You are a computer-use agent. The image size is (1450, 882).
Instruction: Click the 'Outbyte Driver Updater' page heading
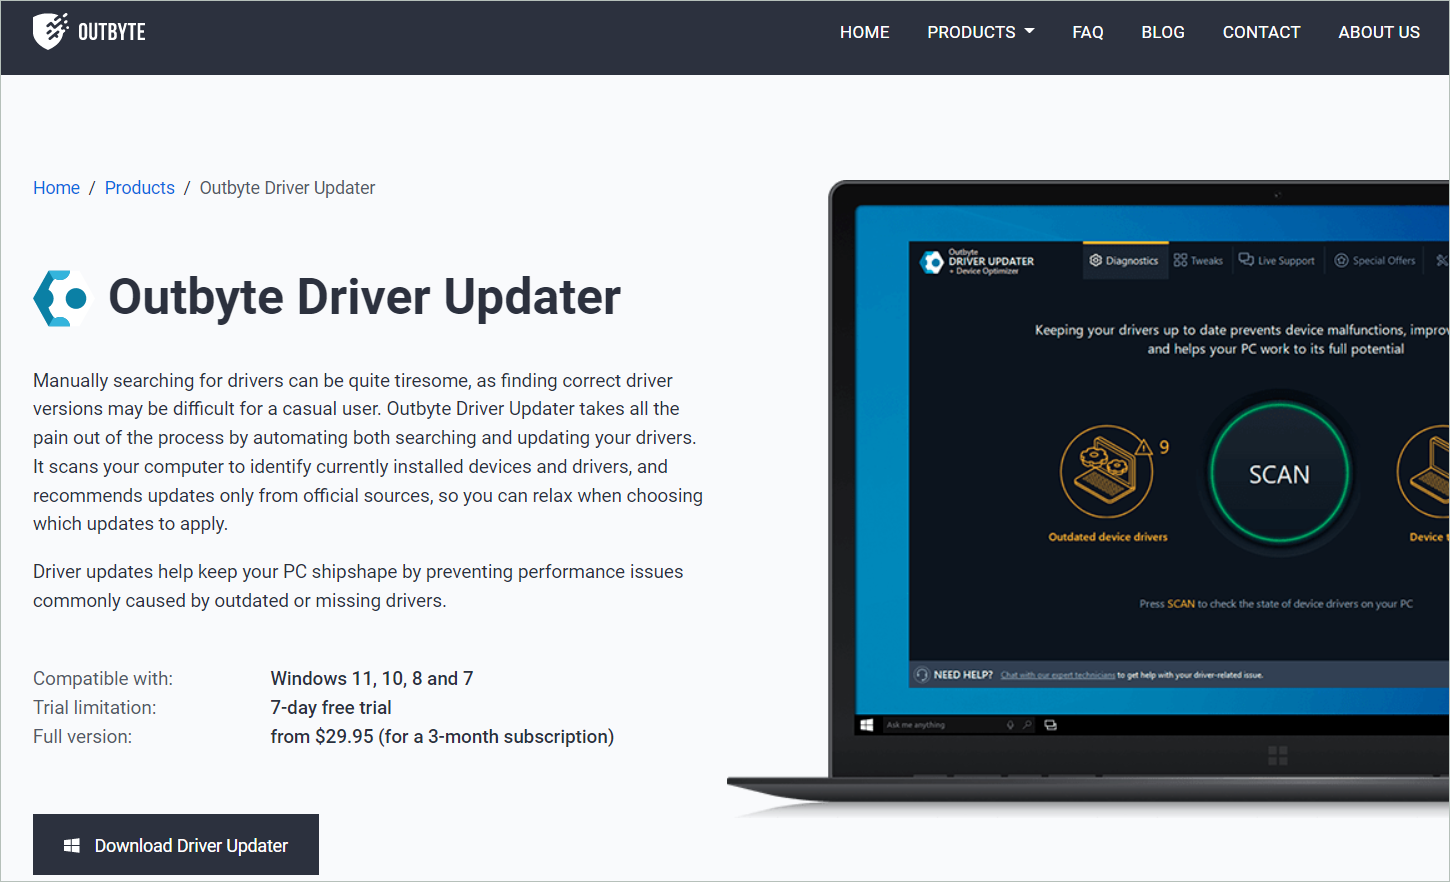[x=364, y=297]
